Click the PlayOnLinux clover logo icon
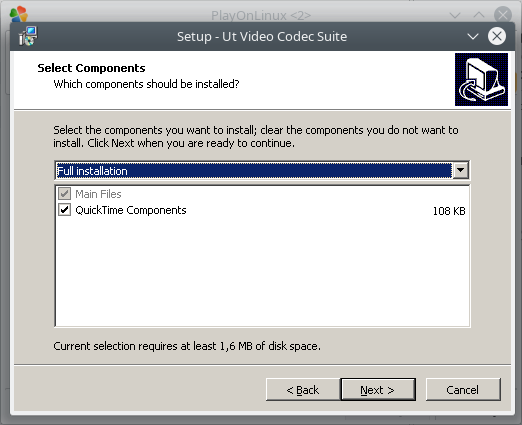Viewport: 522px width, 425px height. 19,14
